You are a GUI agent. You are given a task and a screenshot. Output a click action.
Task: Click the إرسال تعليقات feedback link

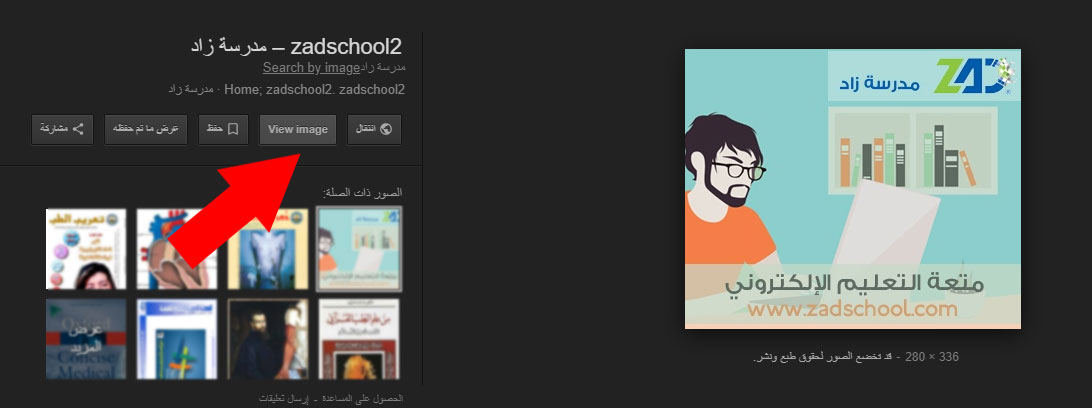[283, 399]
